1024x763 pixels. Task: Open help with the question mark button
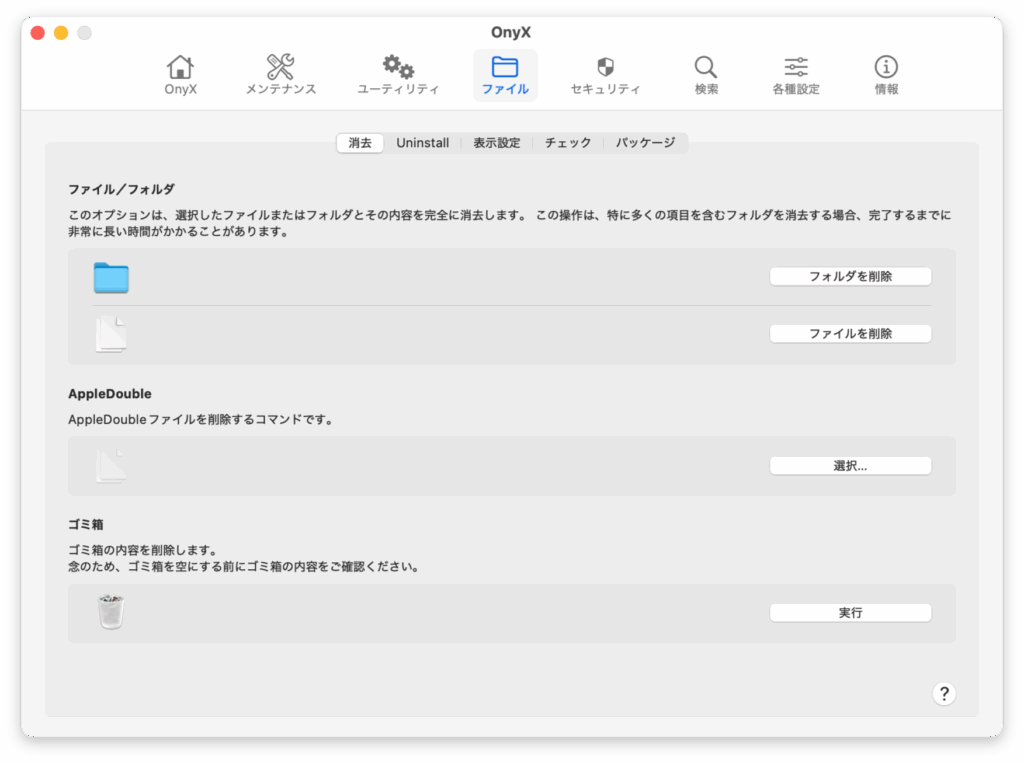point(944,694)
